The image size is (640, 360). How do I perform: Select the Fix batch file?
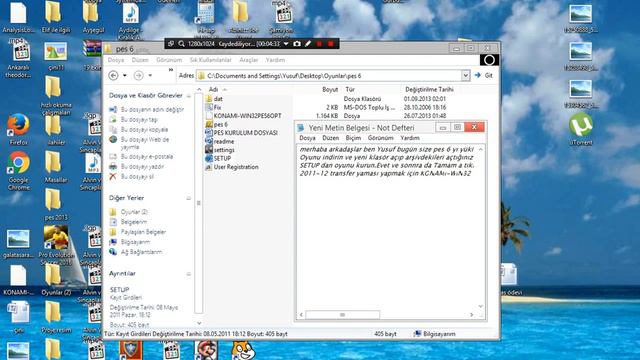pyautogui.click(x=218, y=107)
